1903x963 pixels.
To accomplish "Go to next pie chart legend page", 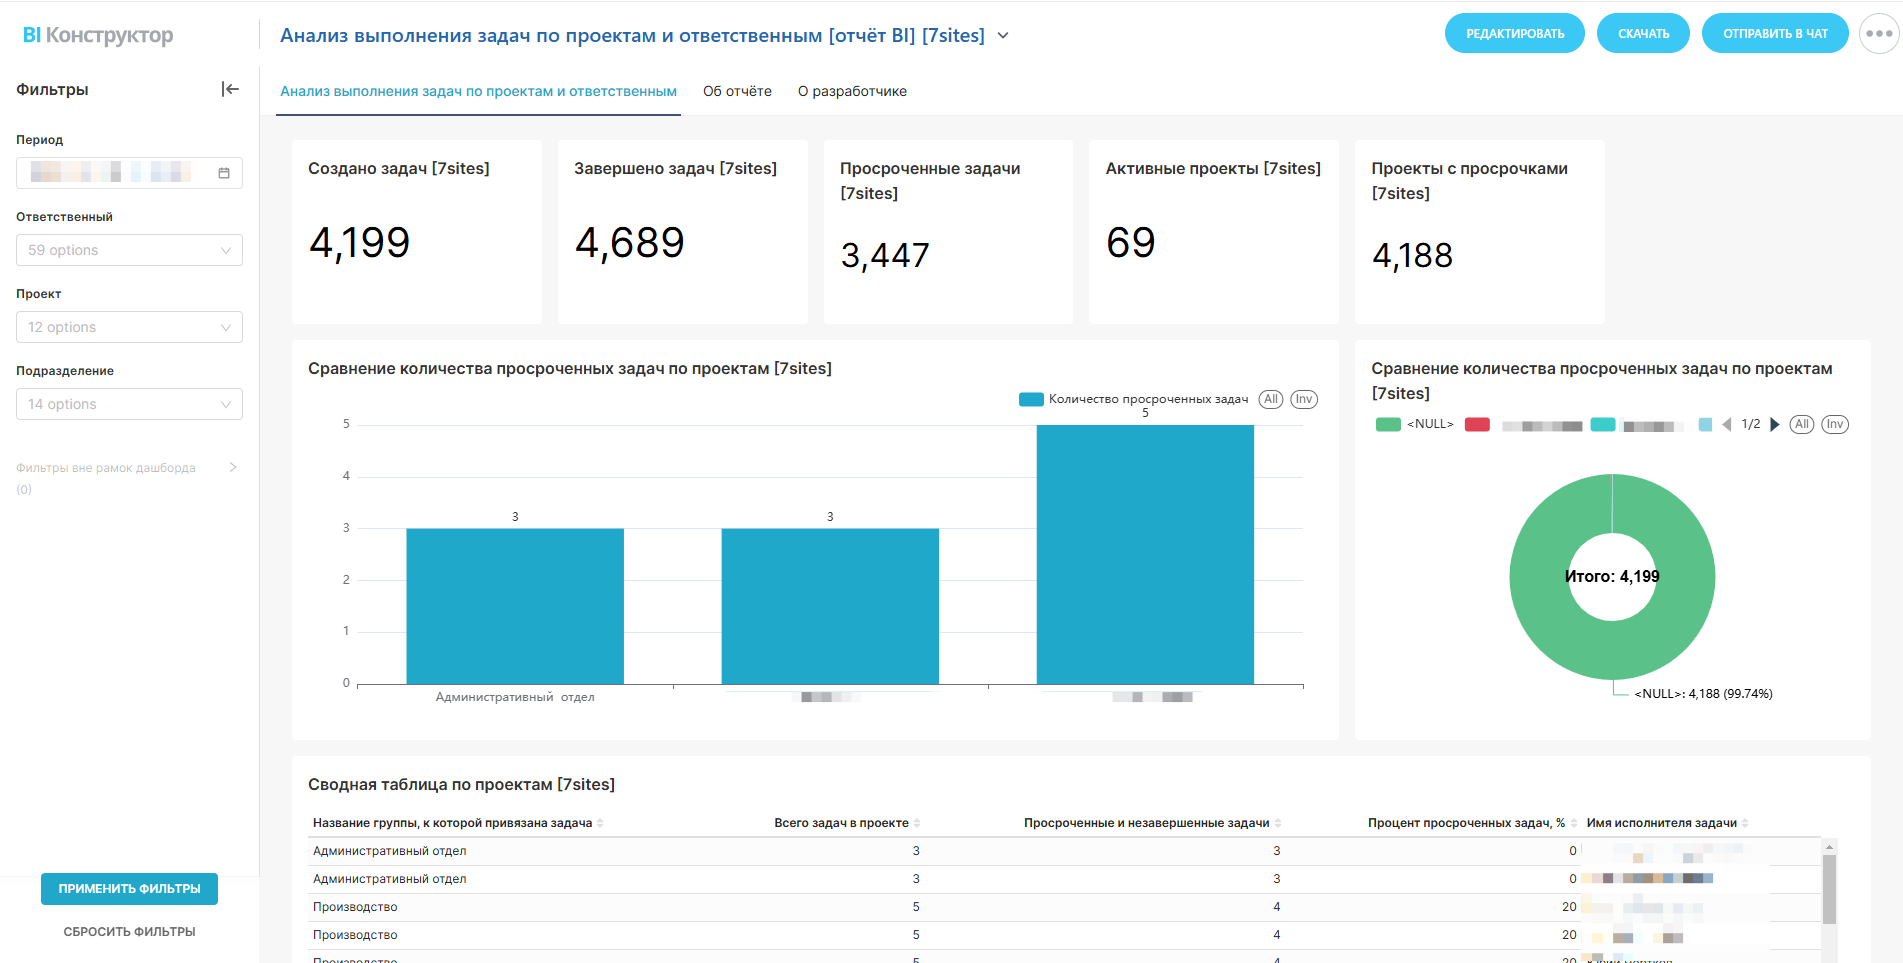I will [1775, 424].
